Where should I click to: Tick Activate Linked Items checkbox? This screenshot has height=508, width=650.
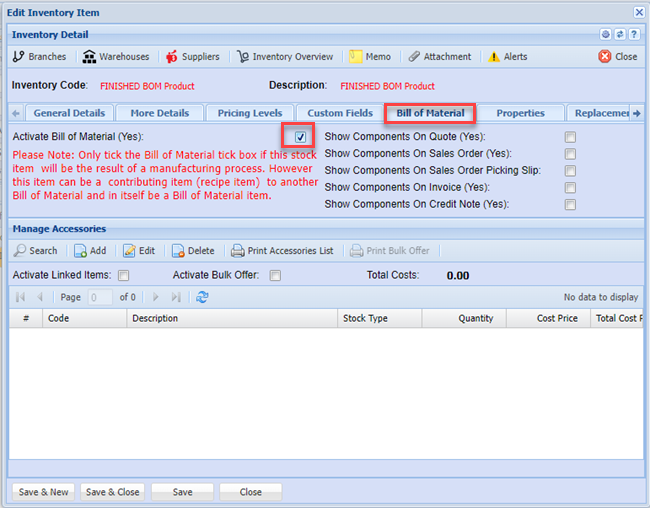124,275
